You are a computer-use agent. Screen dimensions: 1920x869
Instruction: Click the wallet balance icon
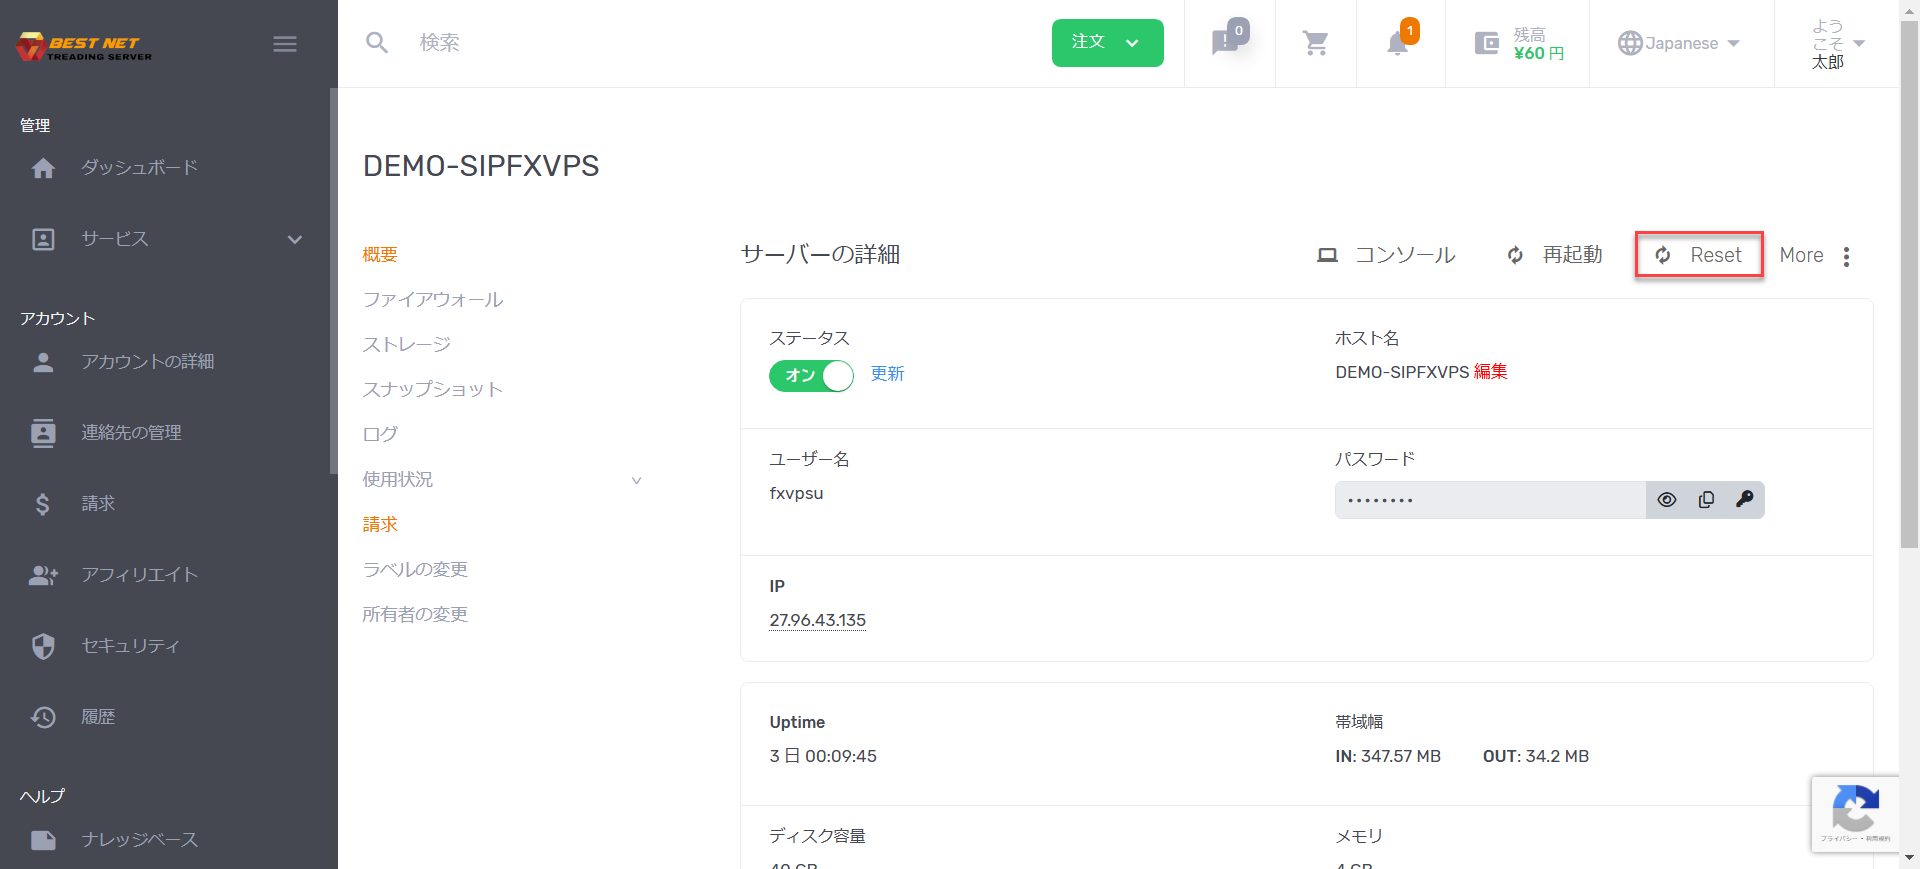(x=1487, y=43)
